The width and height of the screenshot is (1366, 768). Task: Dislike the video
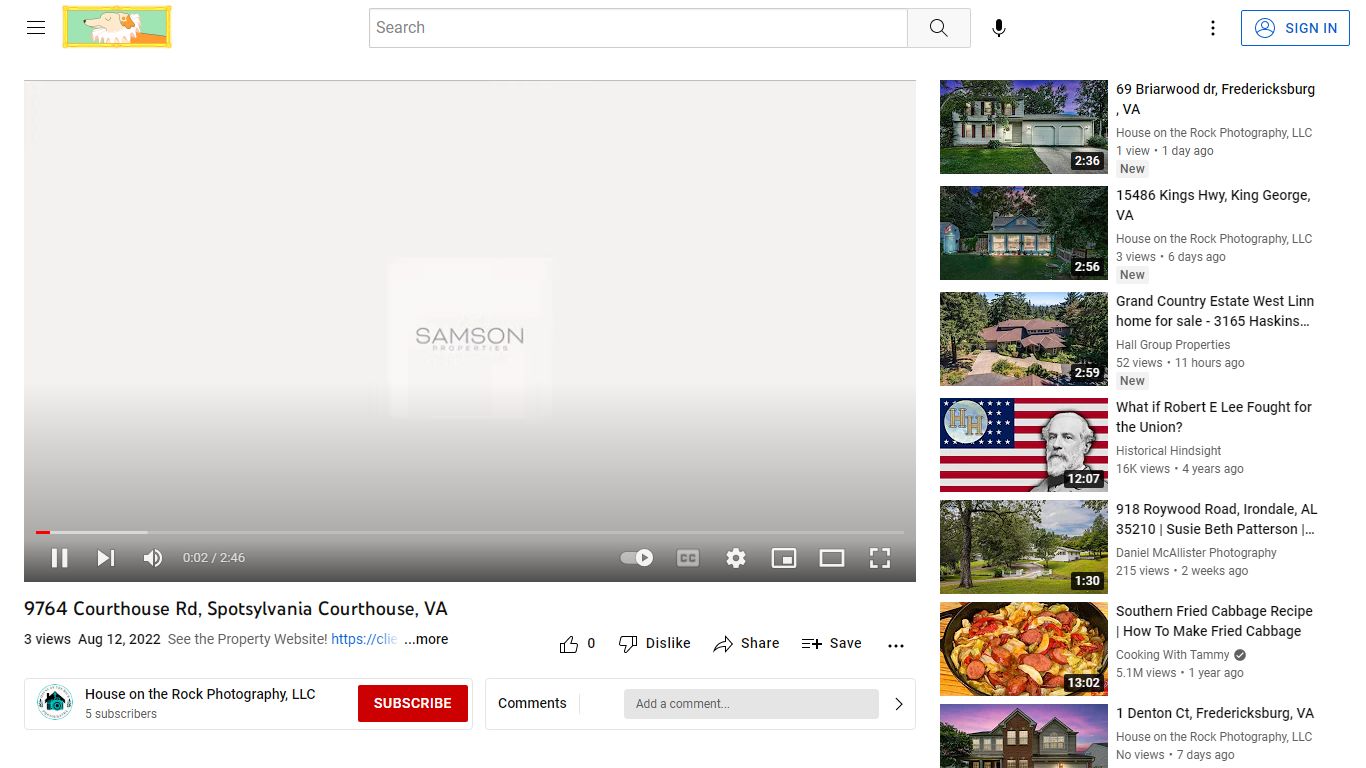click(x=655, y=644)
